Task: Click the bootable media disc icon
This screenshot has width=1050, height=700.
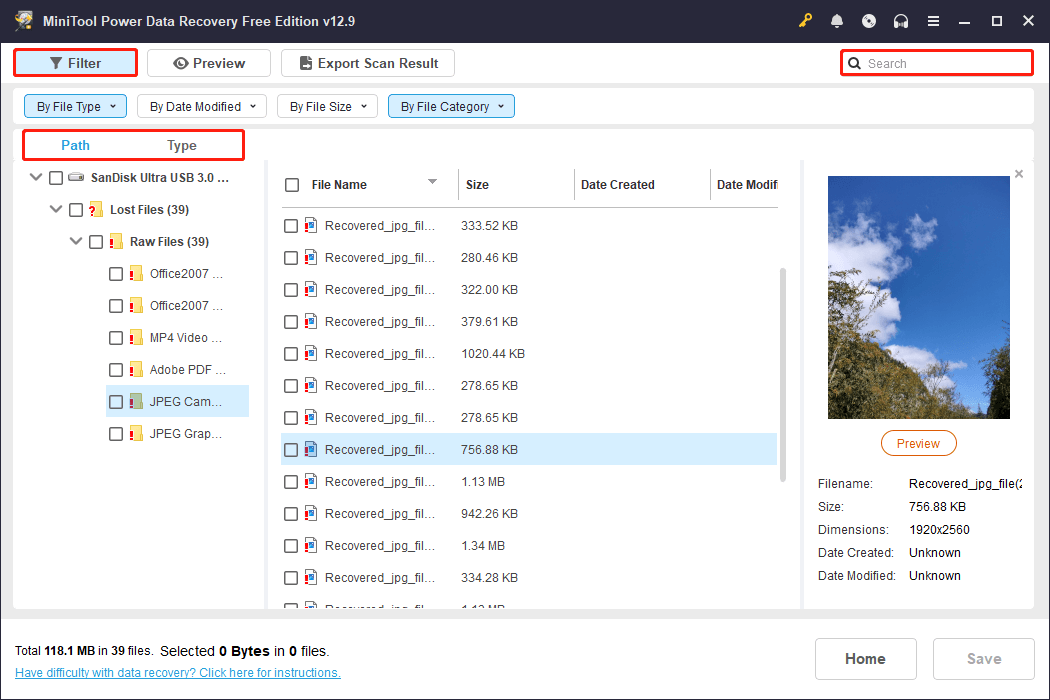Action: pyautogui.click(x=869, y=21)
